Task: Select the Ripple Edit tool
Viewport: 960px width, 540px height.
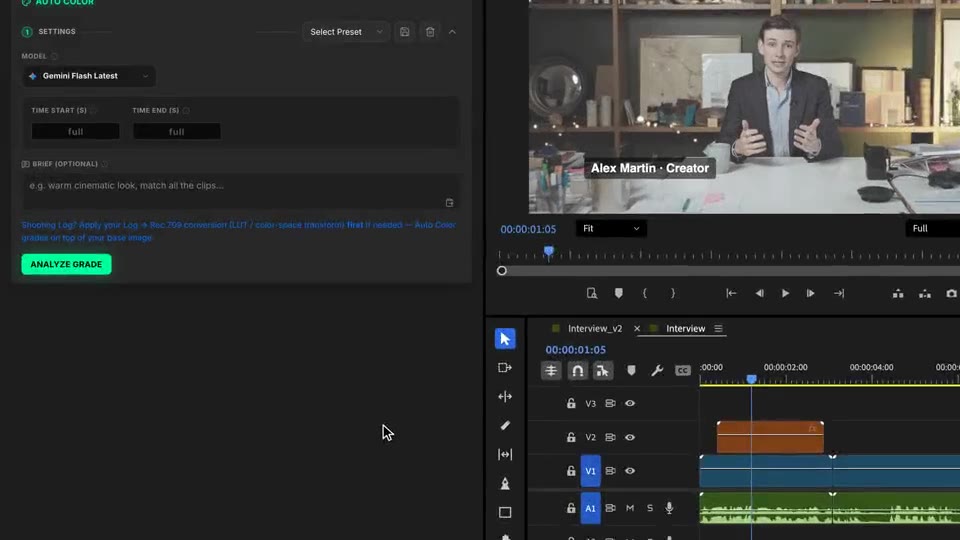Action: click(505, 396)
